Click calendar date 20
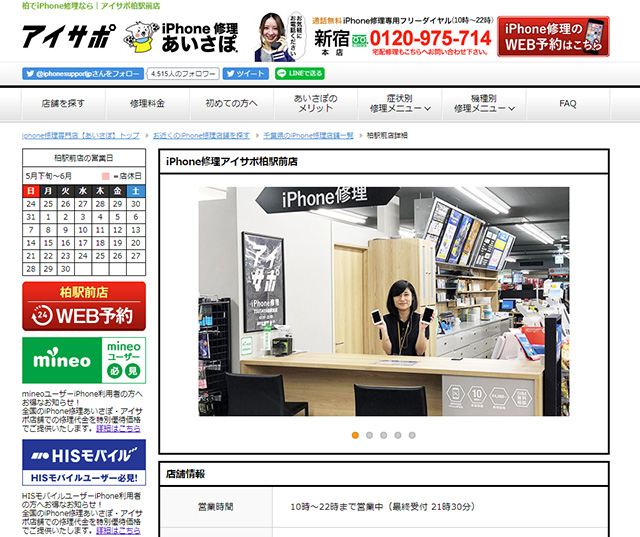640x537 pixels. coord(136,243)
